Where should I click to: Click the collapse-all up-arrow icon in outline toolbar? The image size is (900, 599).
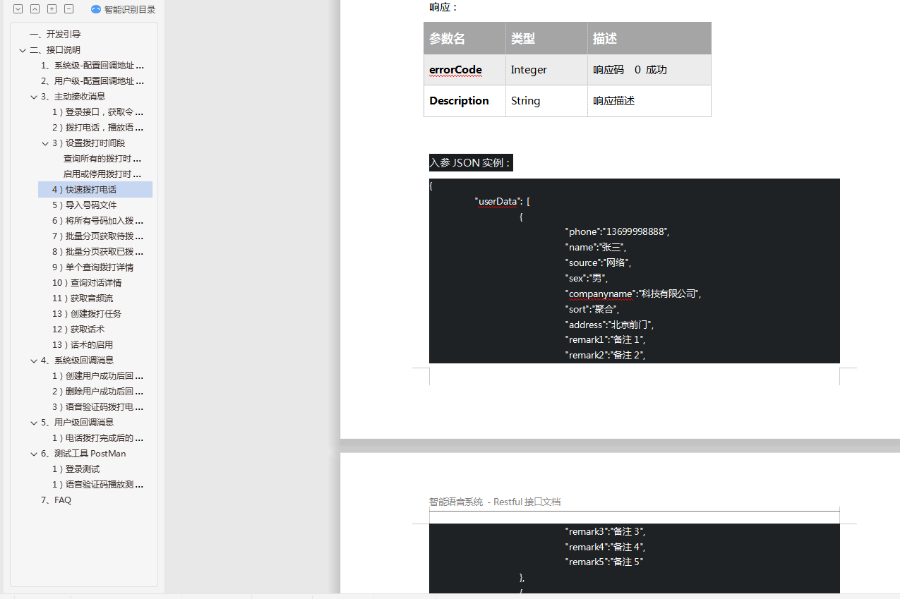tap(35, 9)
